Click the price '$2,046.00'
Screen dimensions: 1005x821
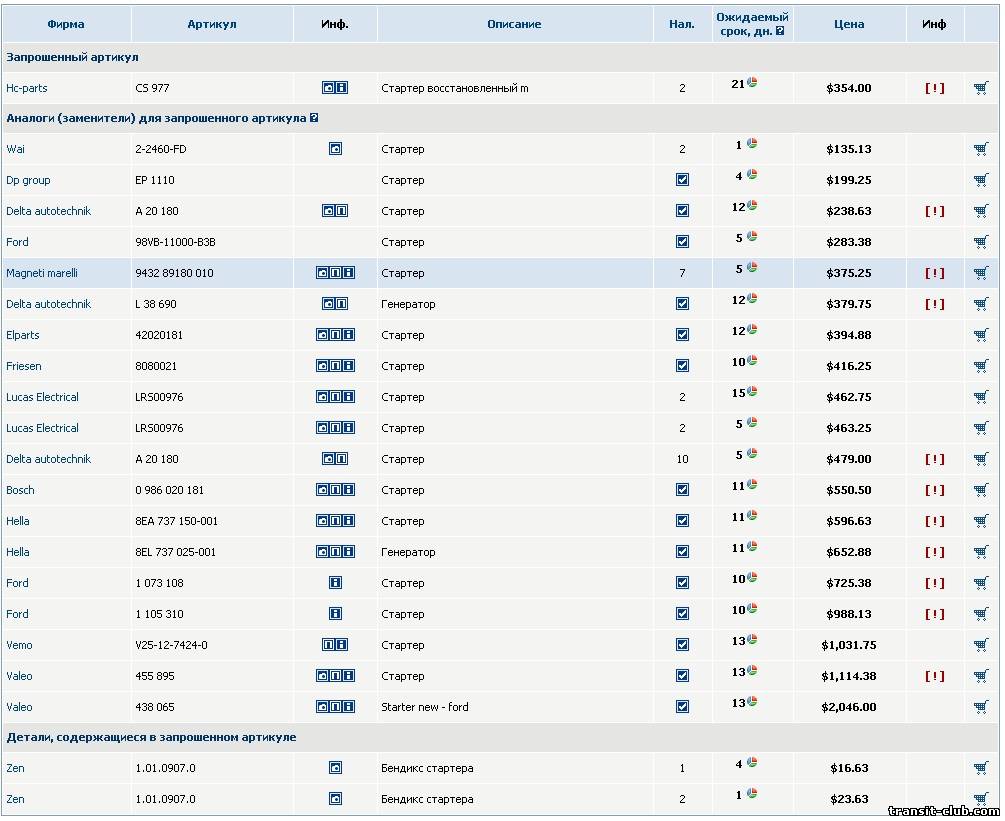coord(849,707)
